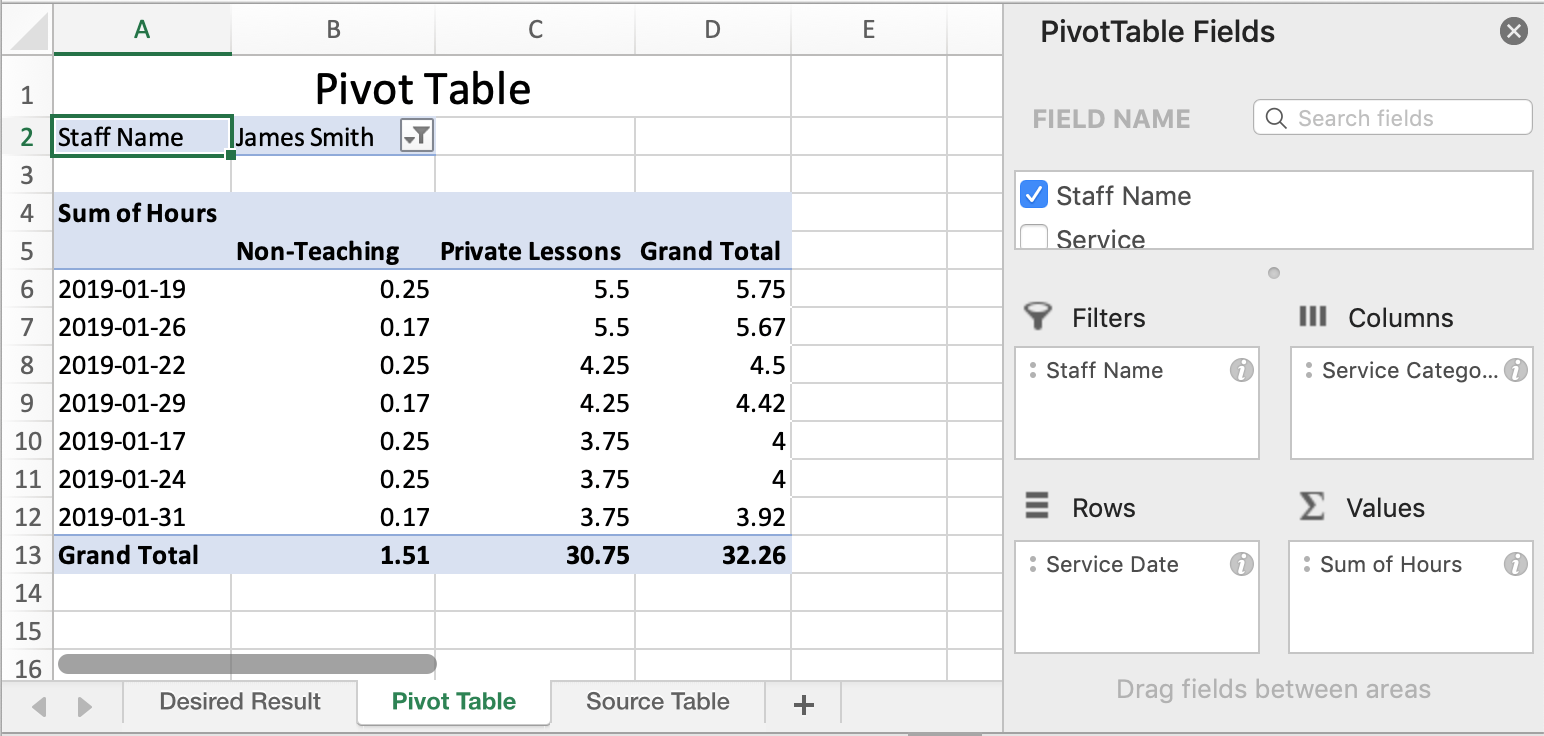Select column C header
This screenshot has height=736, width=1544.
535,30
